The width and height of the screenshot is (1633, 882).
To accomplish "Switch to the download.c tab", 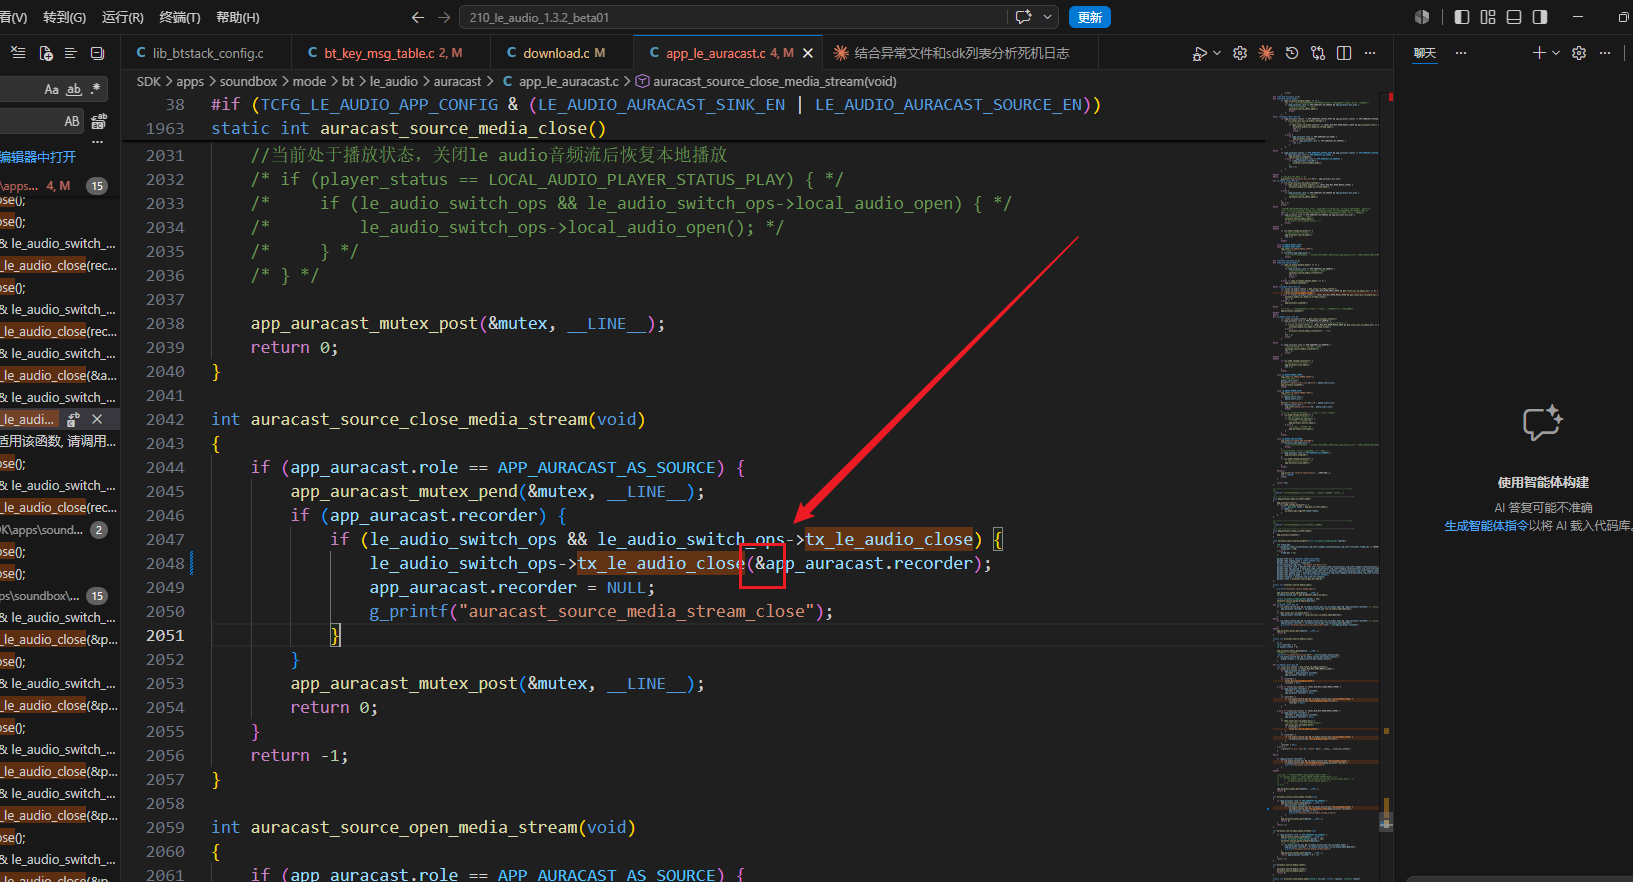I will [562, 53].
